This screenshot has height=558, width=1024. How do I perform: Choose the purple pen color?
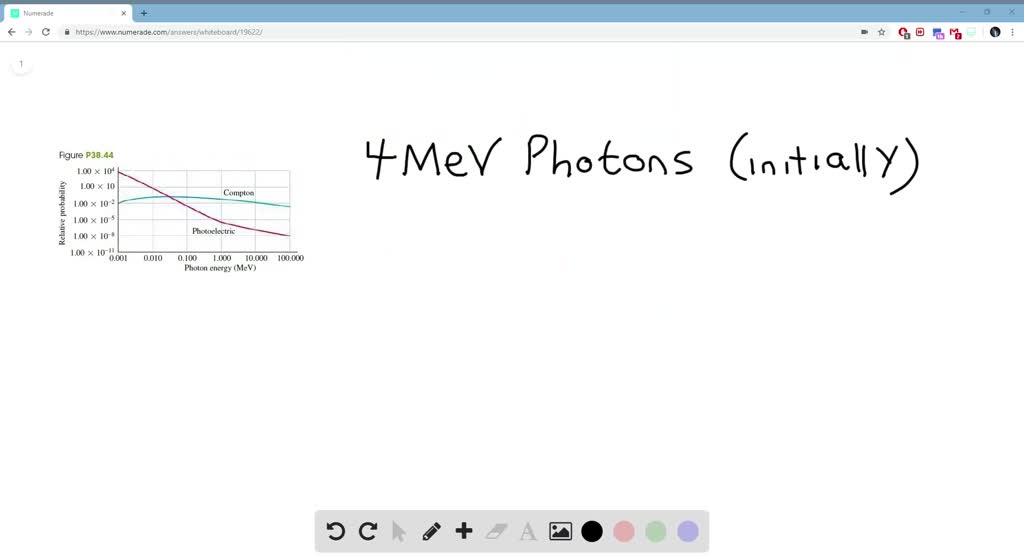point(688,531)
